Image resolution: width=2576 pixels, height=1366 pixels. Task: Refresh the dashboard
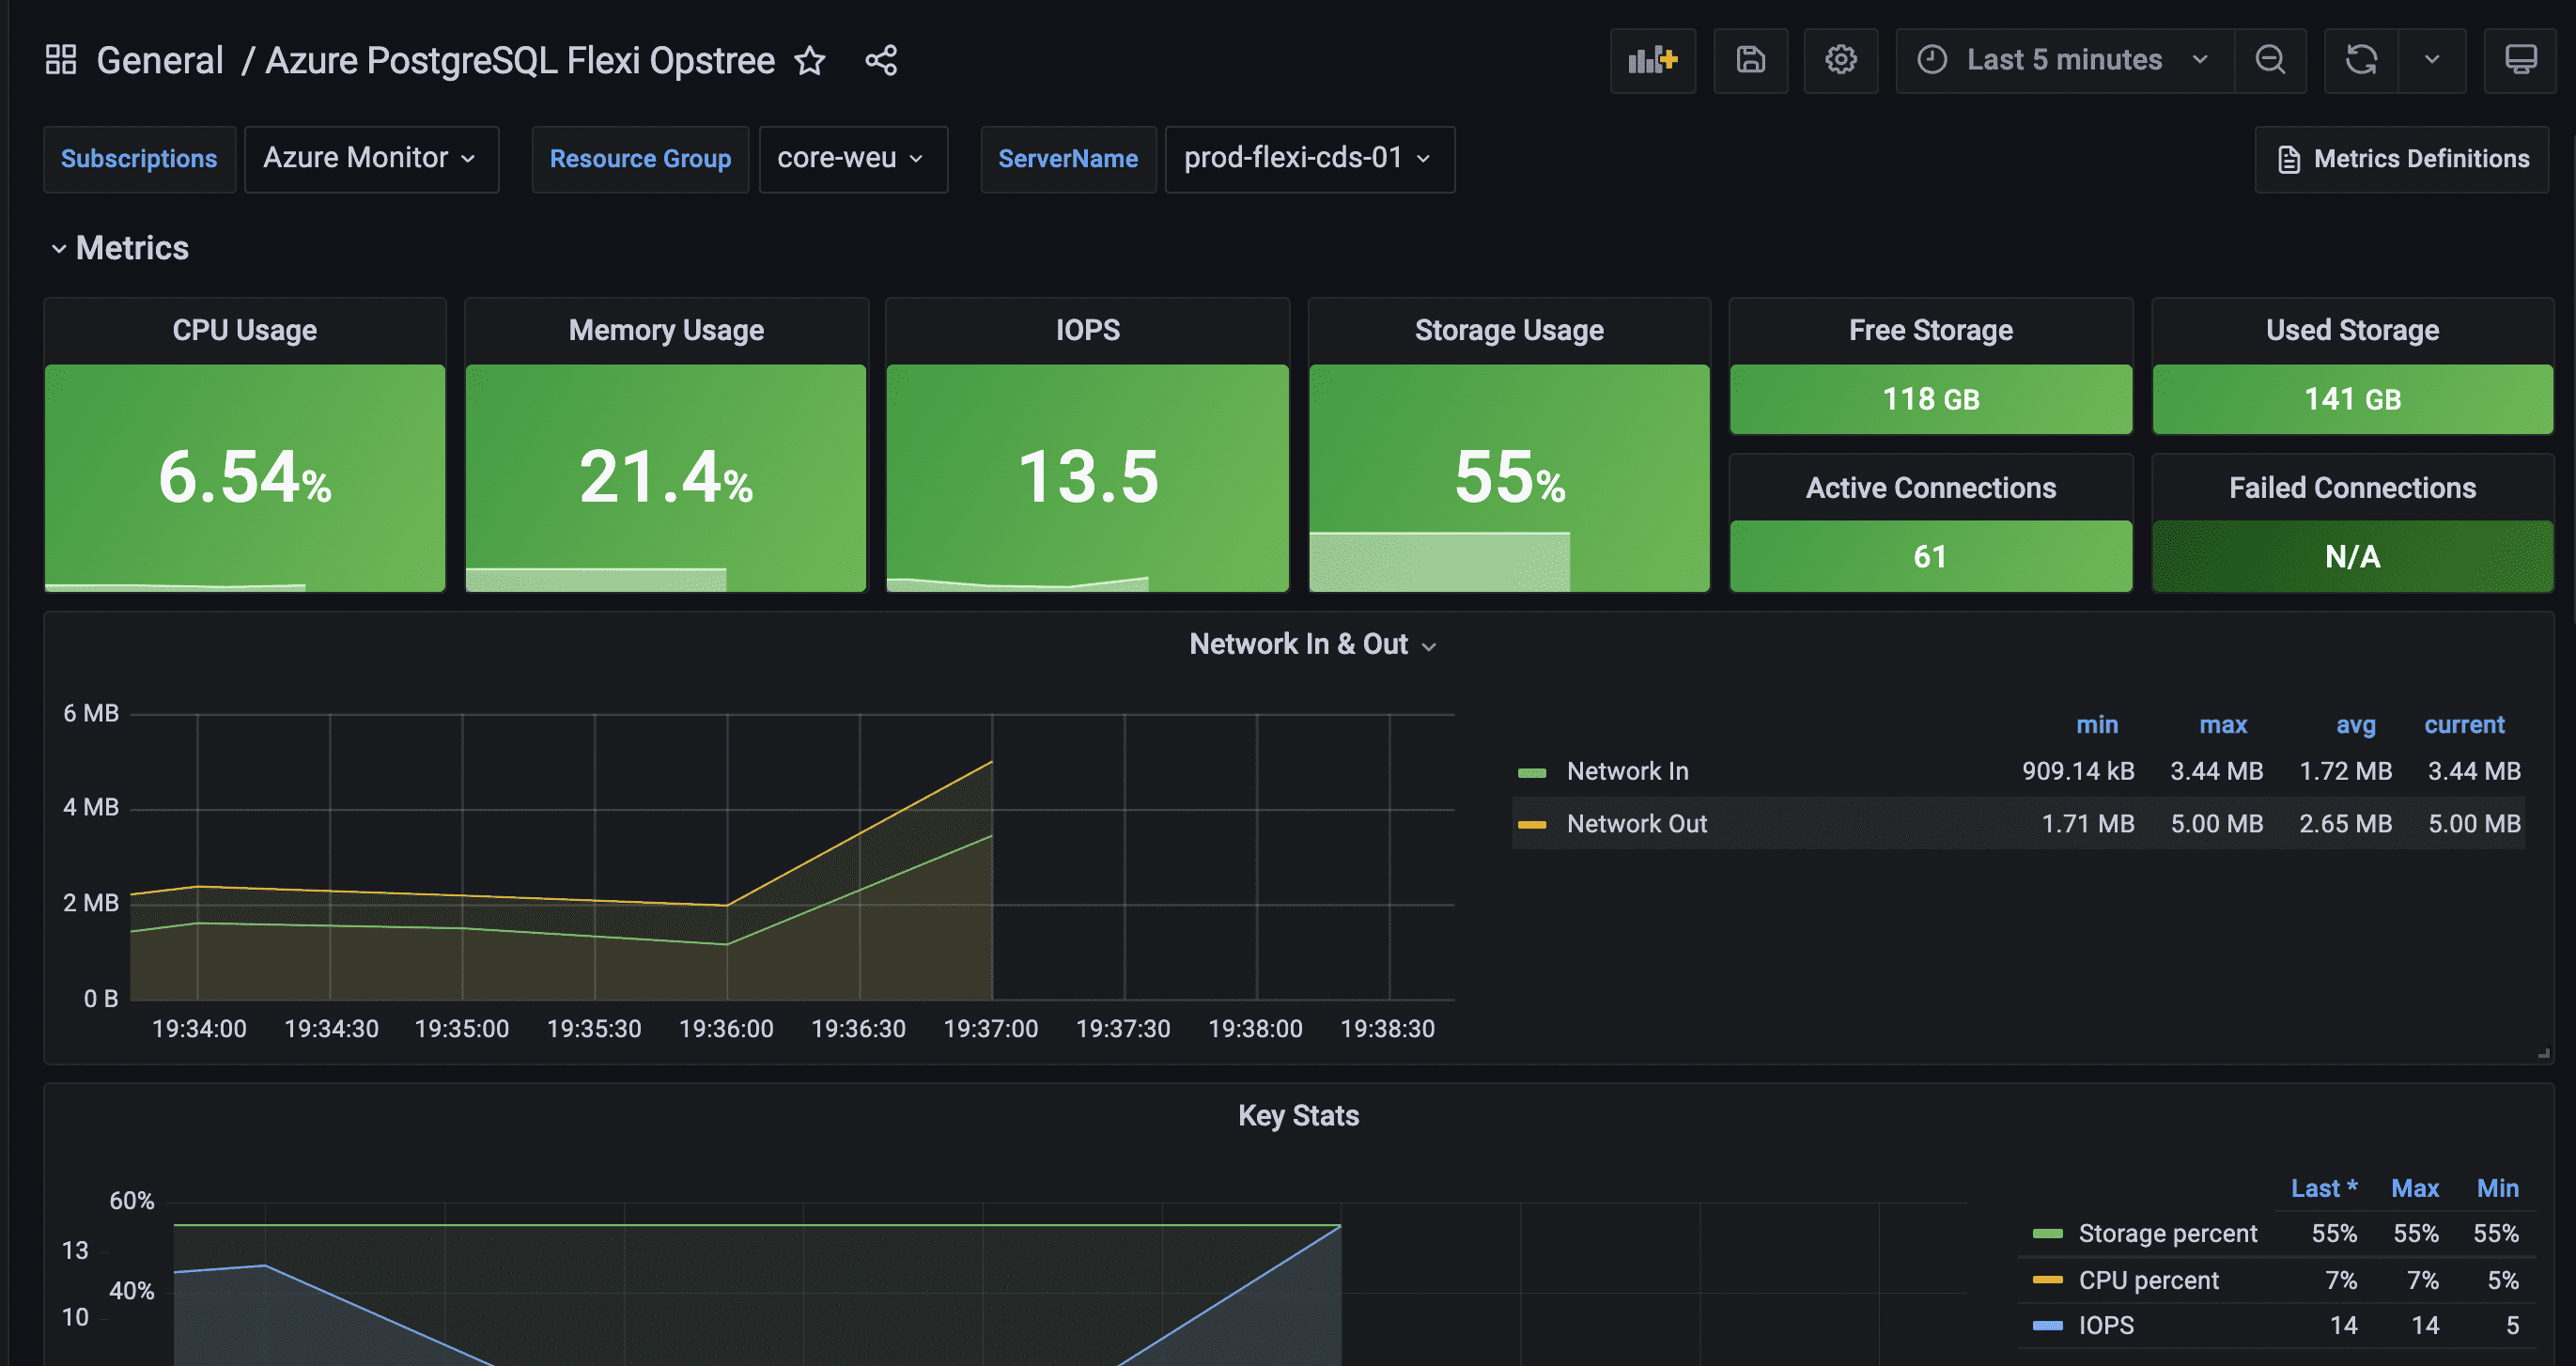coord(2361,60)
